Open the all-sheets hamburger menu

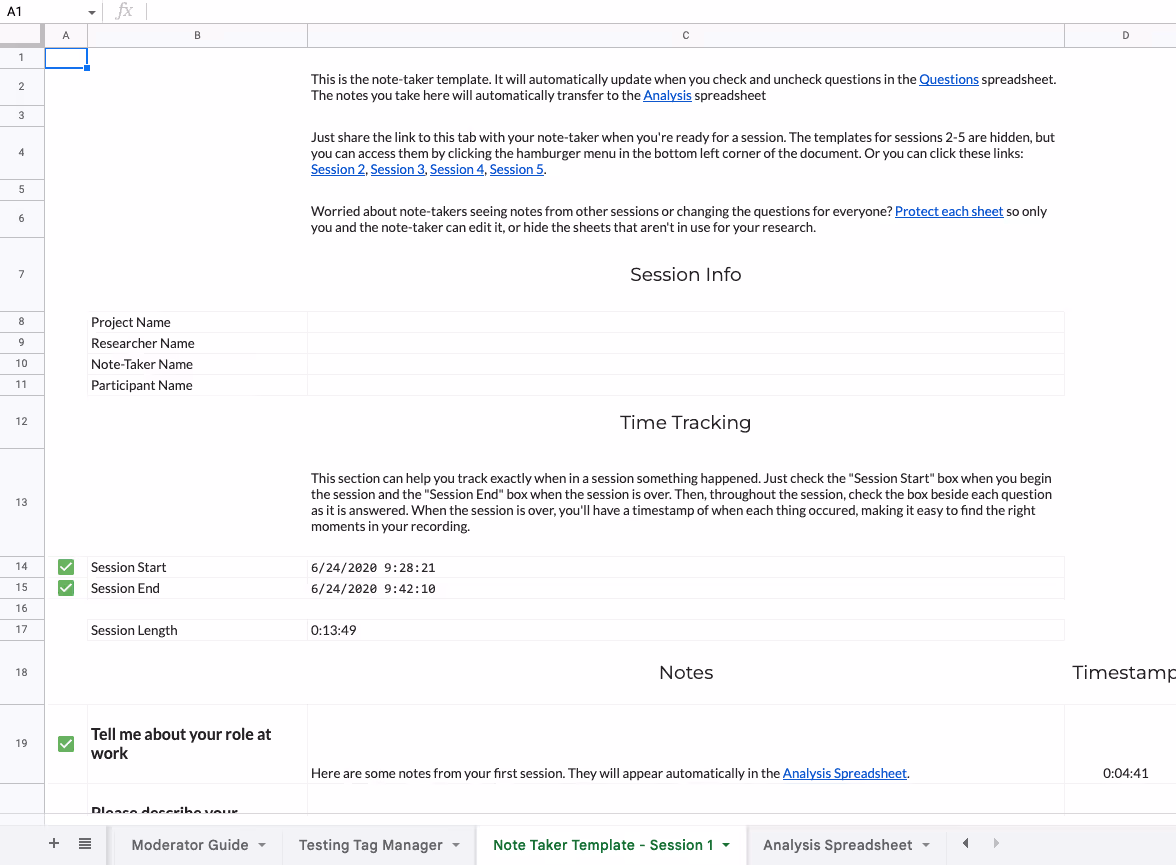tap(86, 843)
